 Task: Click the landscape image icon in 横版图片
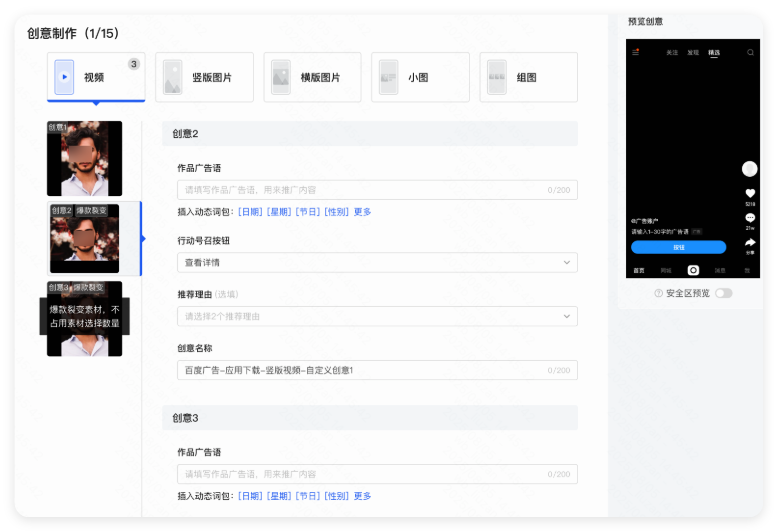(280, 77)
